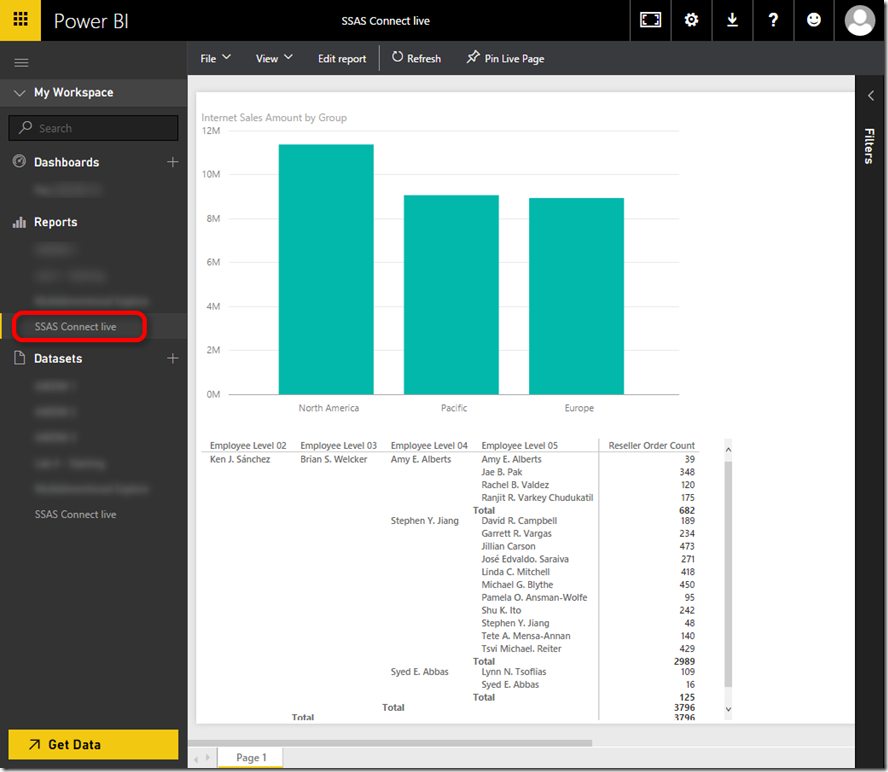Click the Lynn N. Tsoflias row
Image resolution: width=888 pixels, height=772 pixels.
(514, 671)
